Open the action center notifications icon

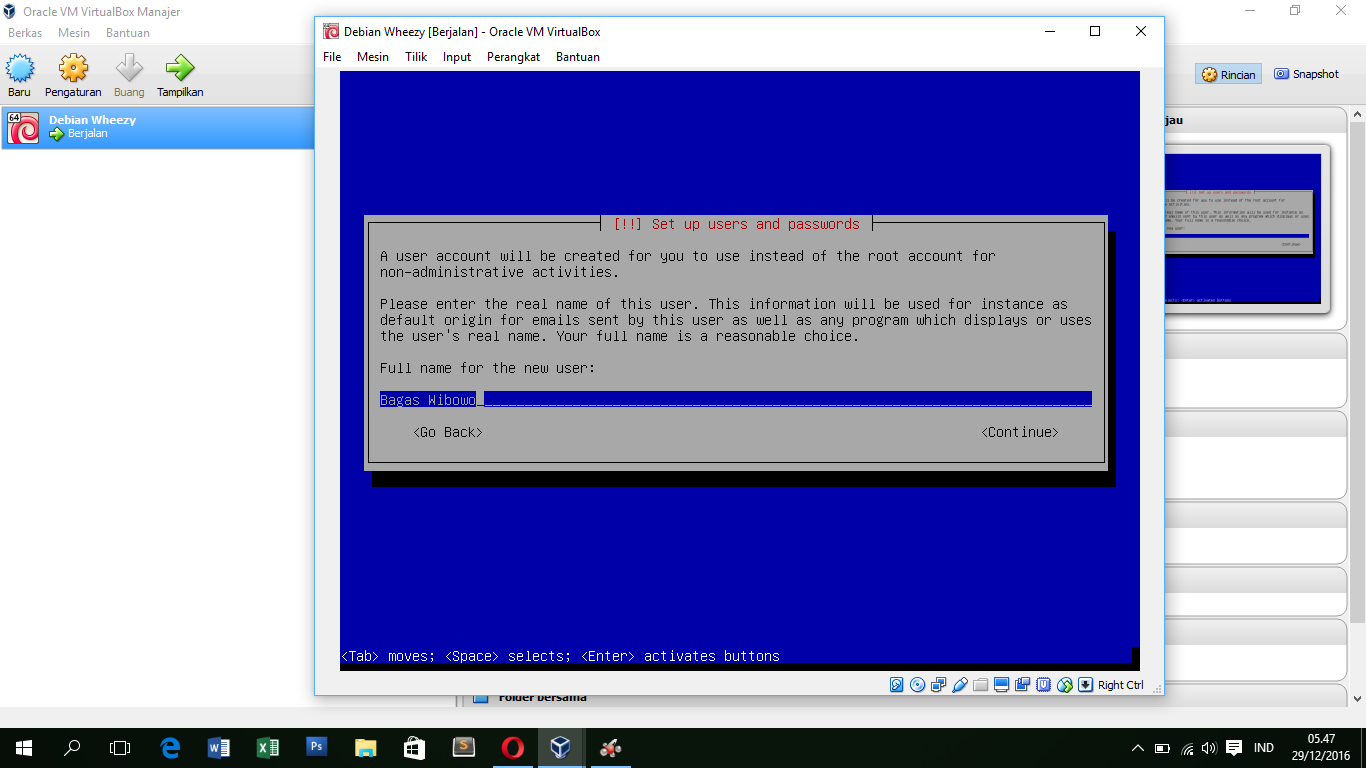coord(1234,748)
